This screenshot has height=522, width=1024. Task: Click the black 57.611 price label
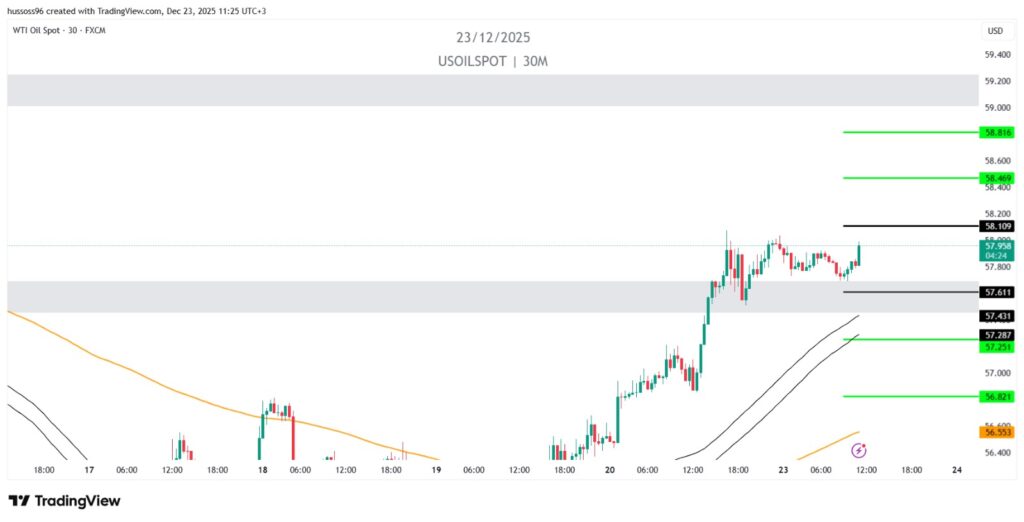click(997, 292)
